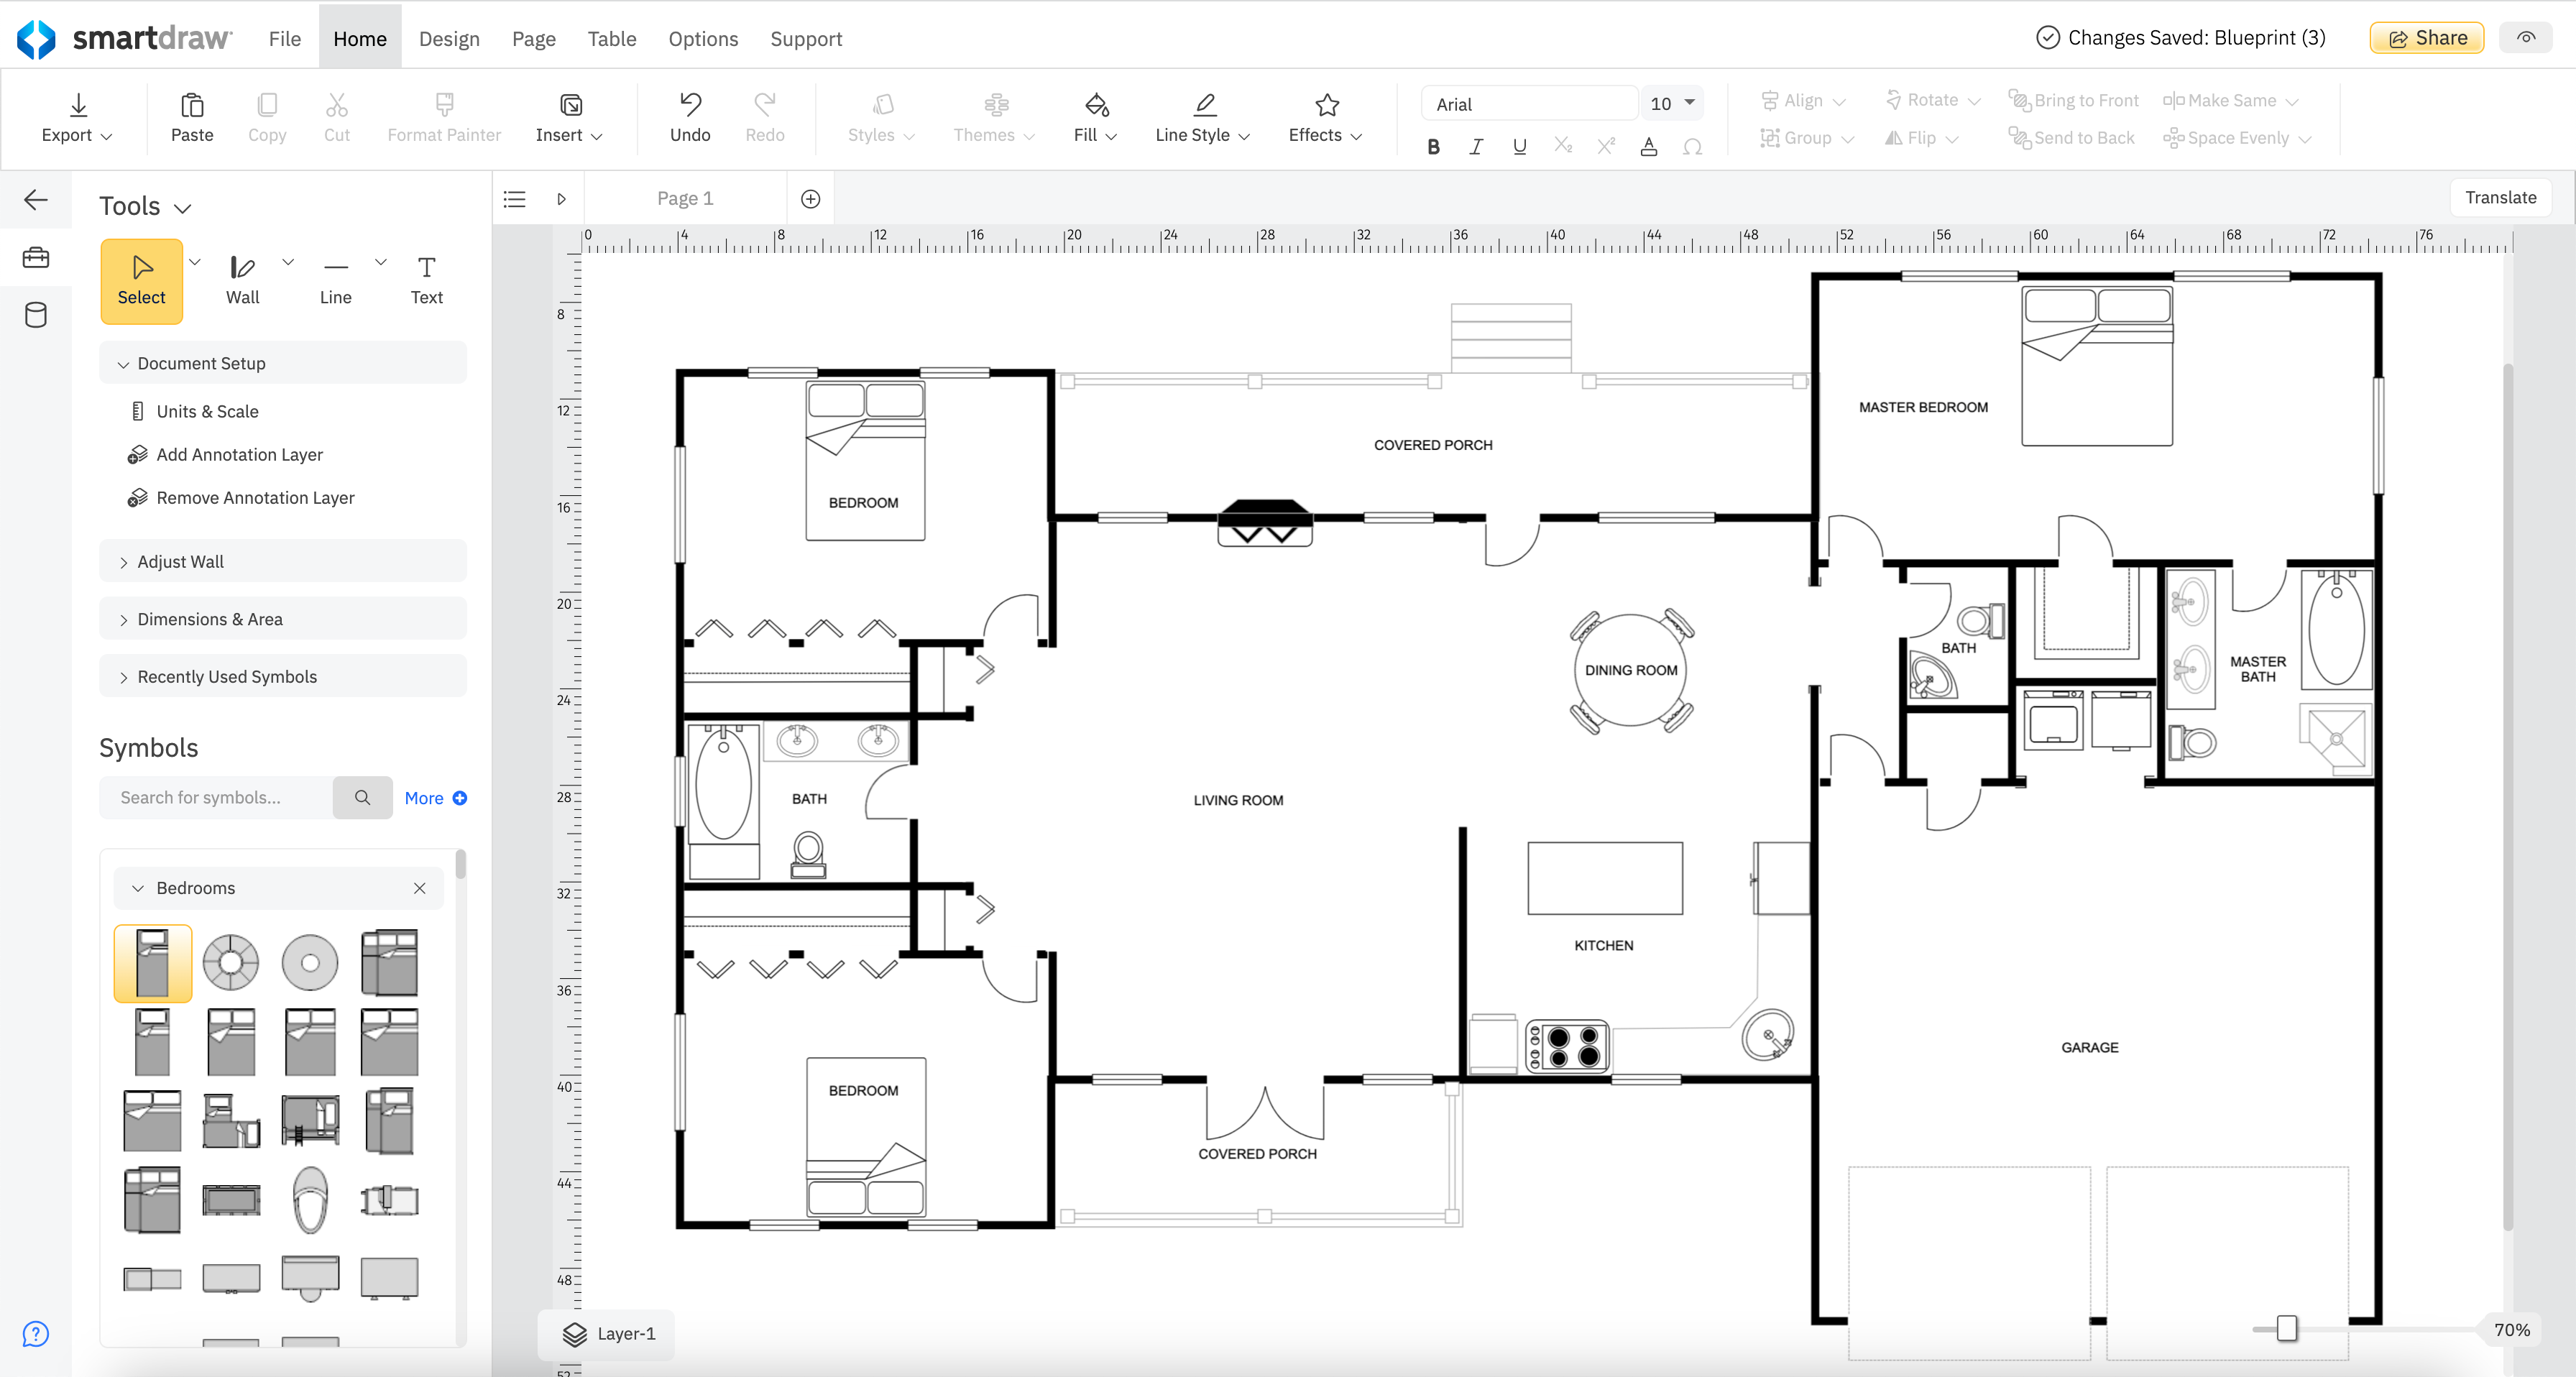Click the Translate button

[x=2499, y=197]
